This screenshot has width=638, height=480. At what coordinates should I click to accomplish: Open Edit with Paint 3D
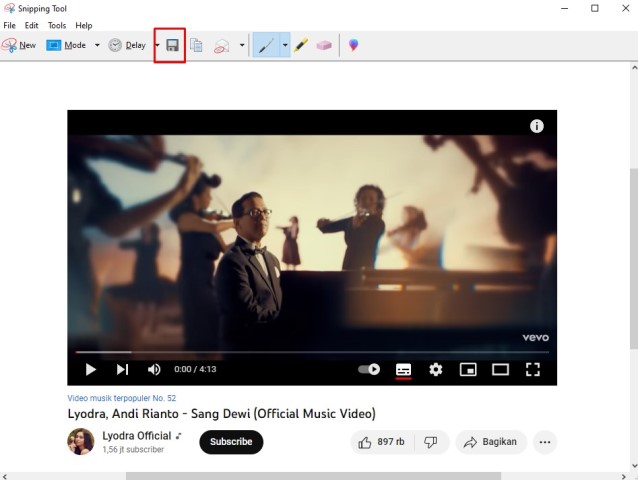(353, 45)
